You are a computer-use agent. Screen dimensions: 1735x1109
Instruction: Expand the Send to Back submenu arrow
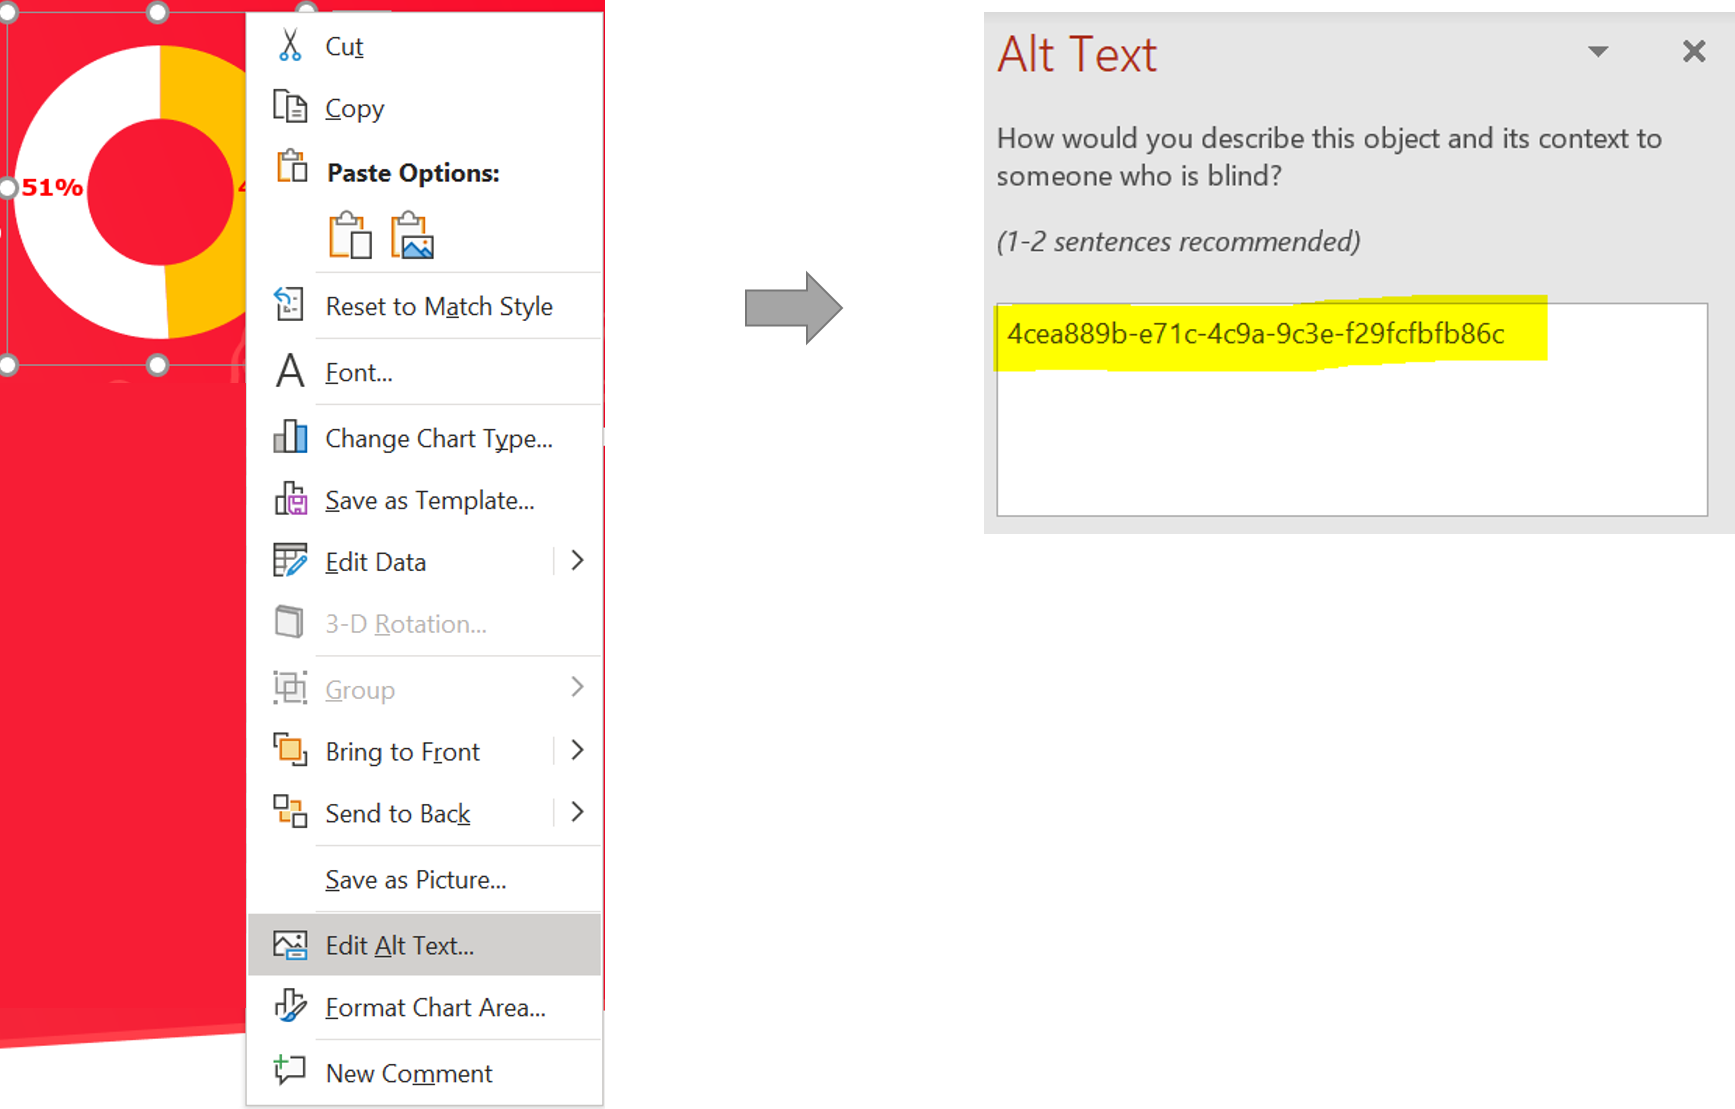point(577,812)
